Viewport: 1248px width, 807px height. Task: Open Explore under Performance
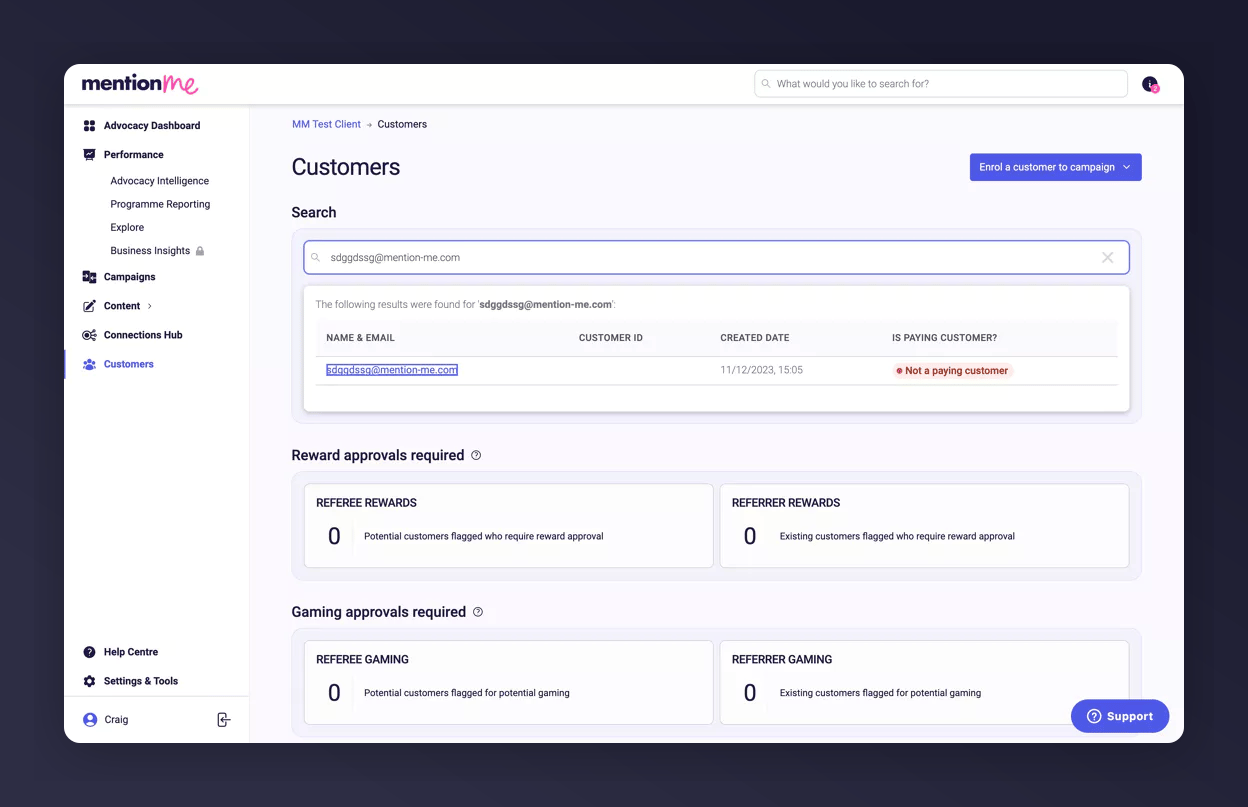coord(127,227)
